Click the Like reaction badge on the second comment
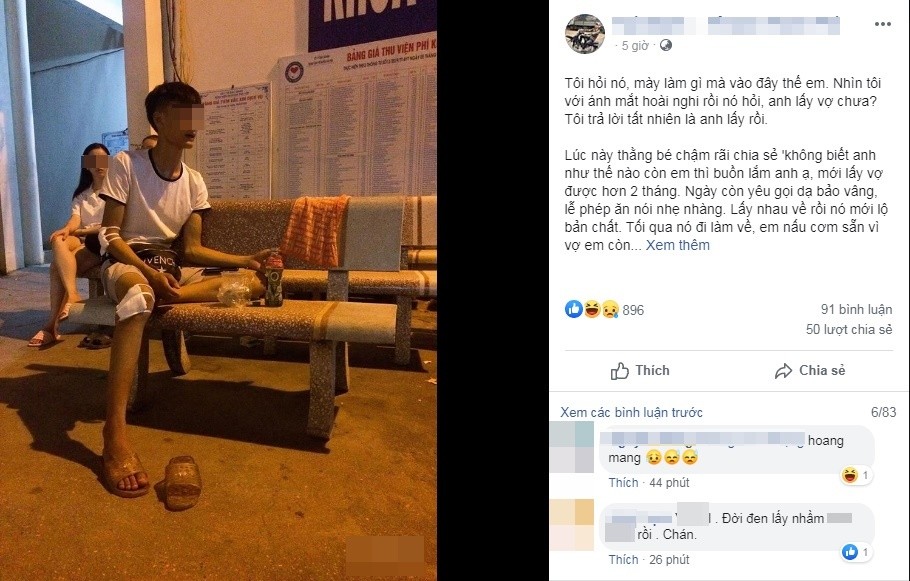This screenshot has height=581, width=910. click(857, 552)
